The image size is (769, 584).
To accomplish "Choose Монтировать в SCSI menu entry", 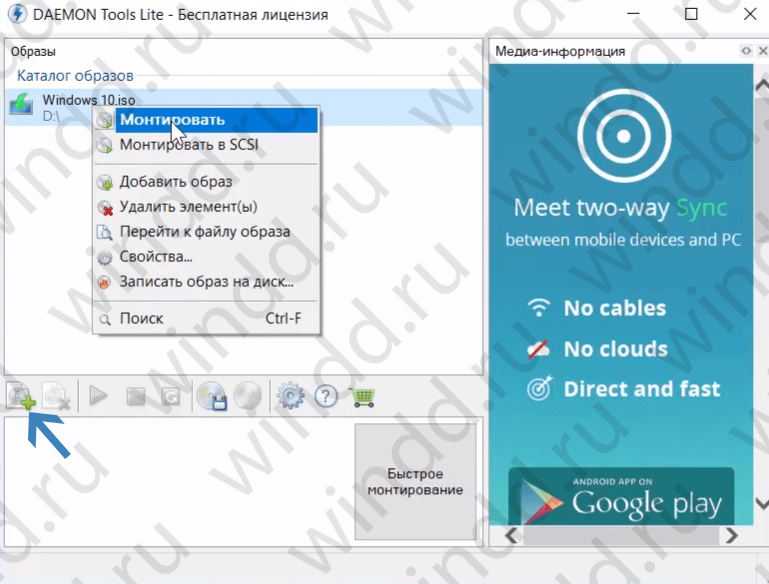I will coord(206,145).
